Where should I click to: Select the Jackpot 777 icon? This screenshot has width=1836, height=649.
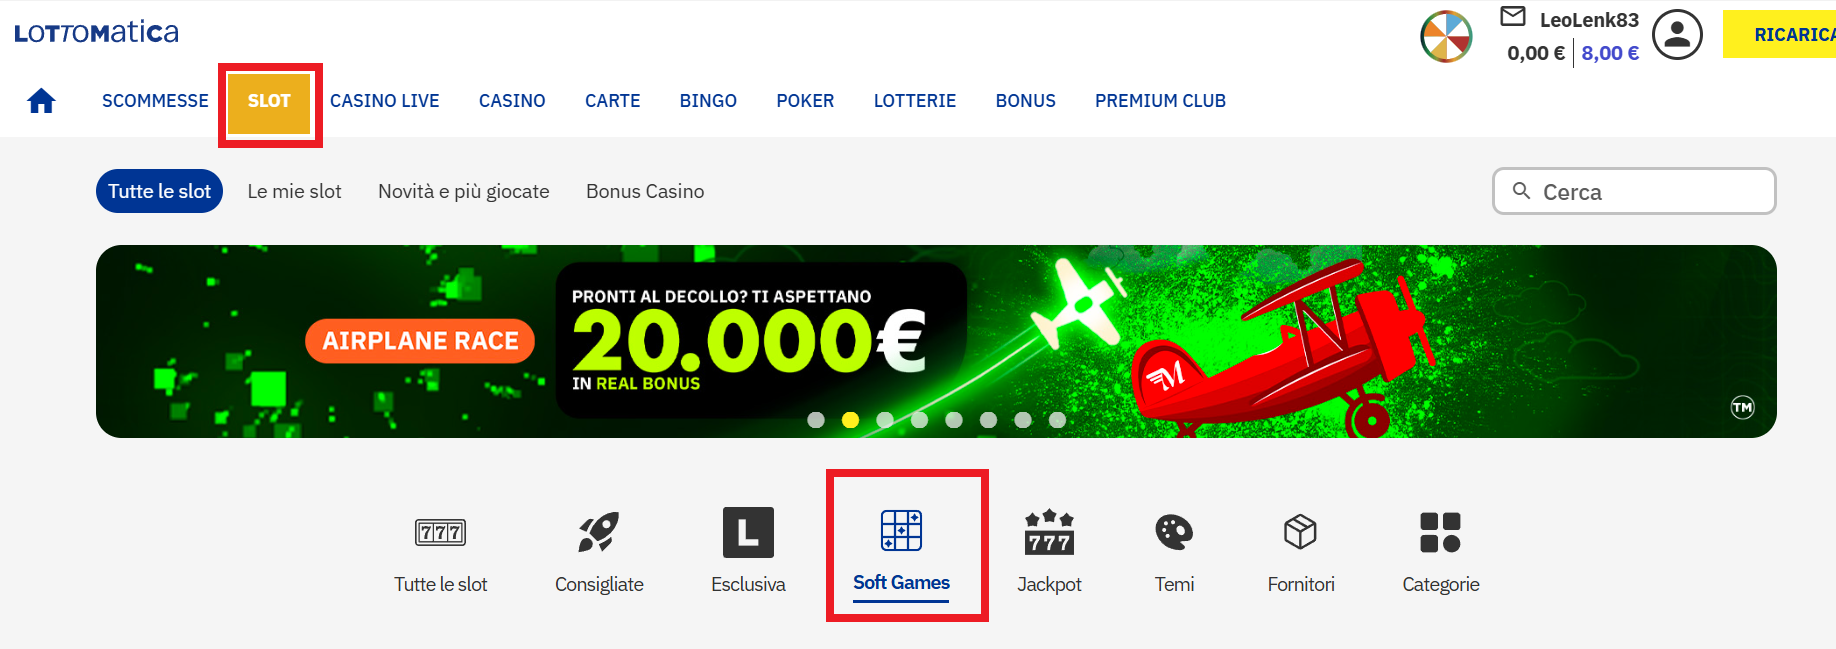pos(1049,532)
